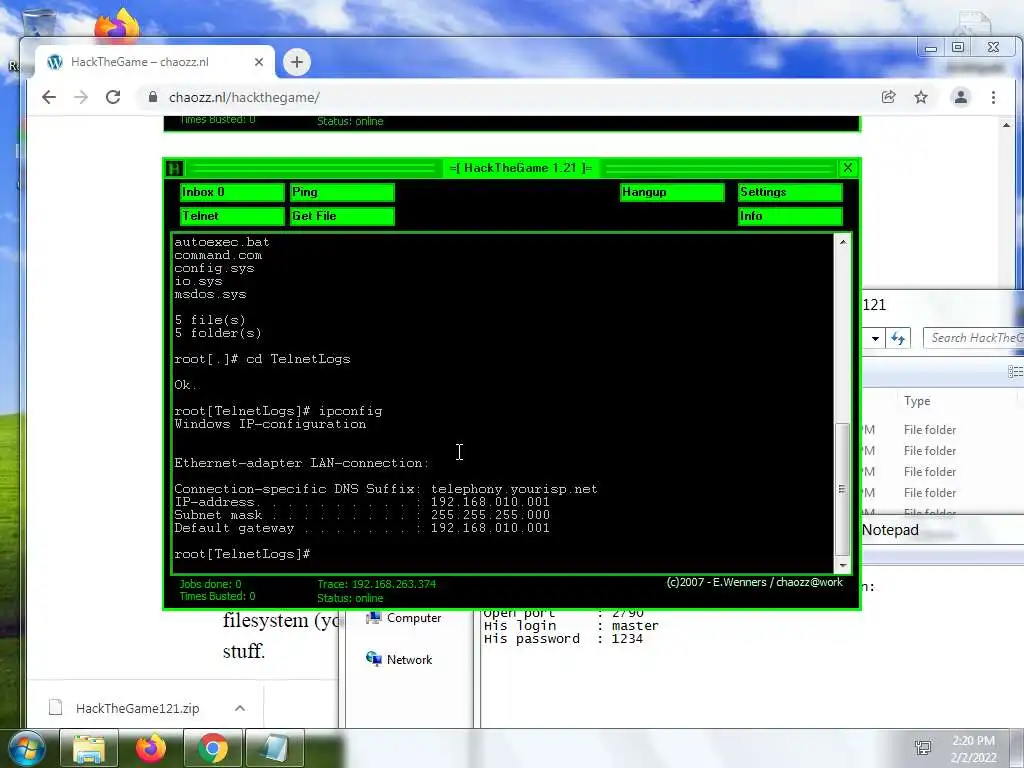Click the terminal scrollbar thumb

click(842, 488)
